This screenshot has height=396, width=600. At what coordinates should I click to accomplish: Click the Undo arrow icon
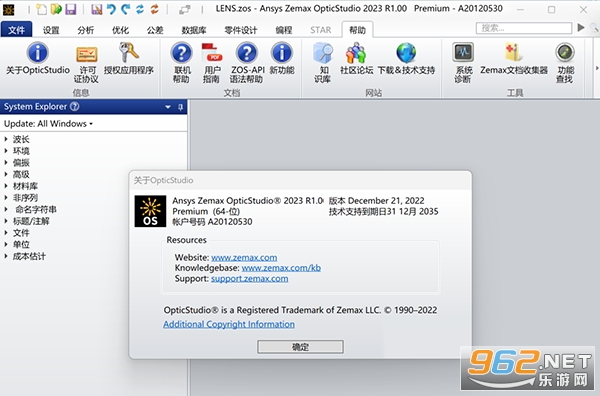pos(111,9)
